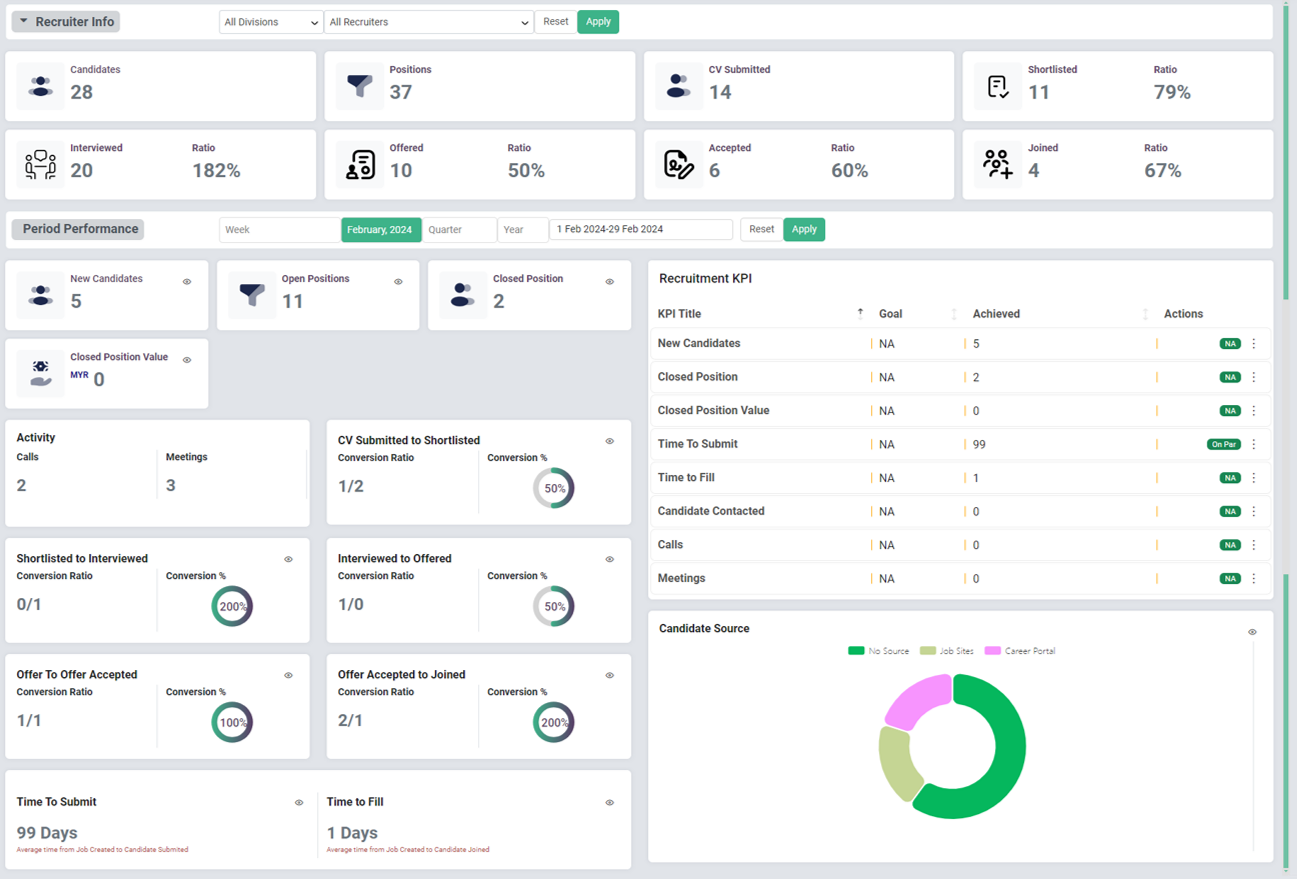Click Reset next to All Recruiters
Viewport: 1297px width, 879px height.
[x=556, y=22]
